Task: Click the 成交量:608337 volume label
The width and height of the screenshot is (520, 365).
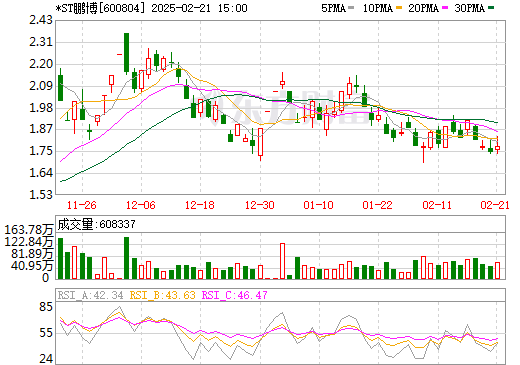Action: point(96,224)
